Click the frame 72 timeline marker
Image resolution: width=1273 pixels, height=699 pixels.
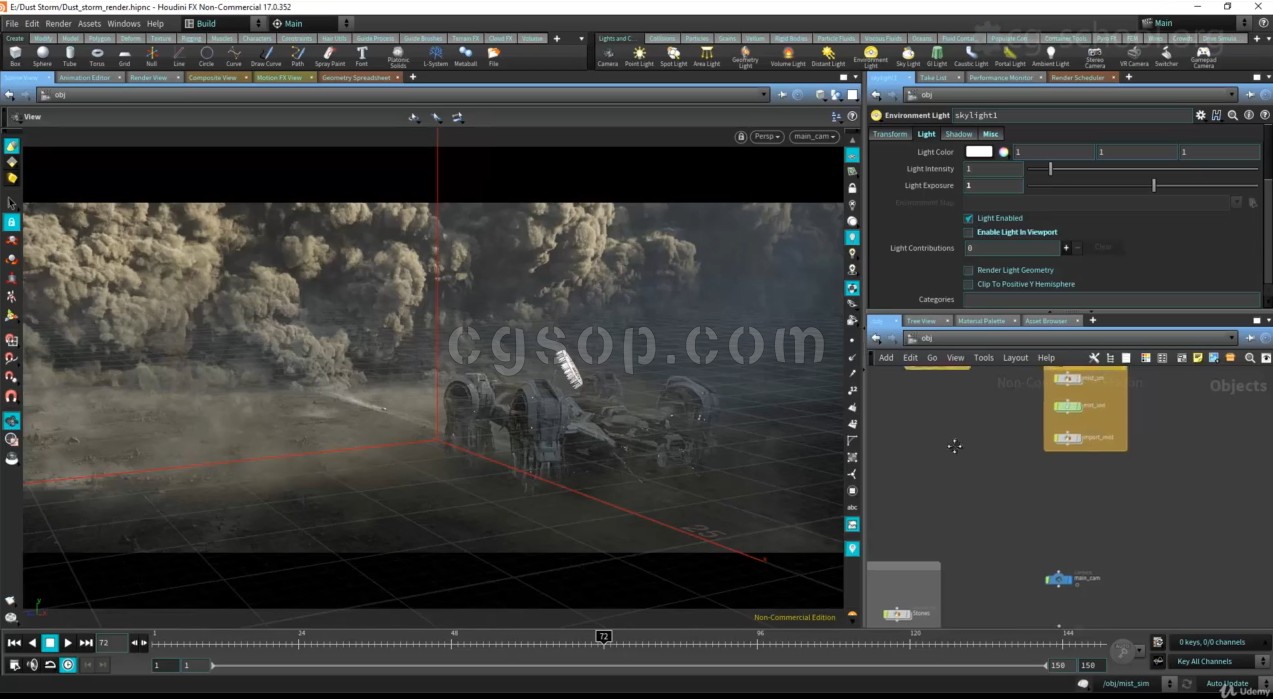604,636
